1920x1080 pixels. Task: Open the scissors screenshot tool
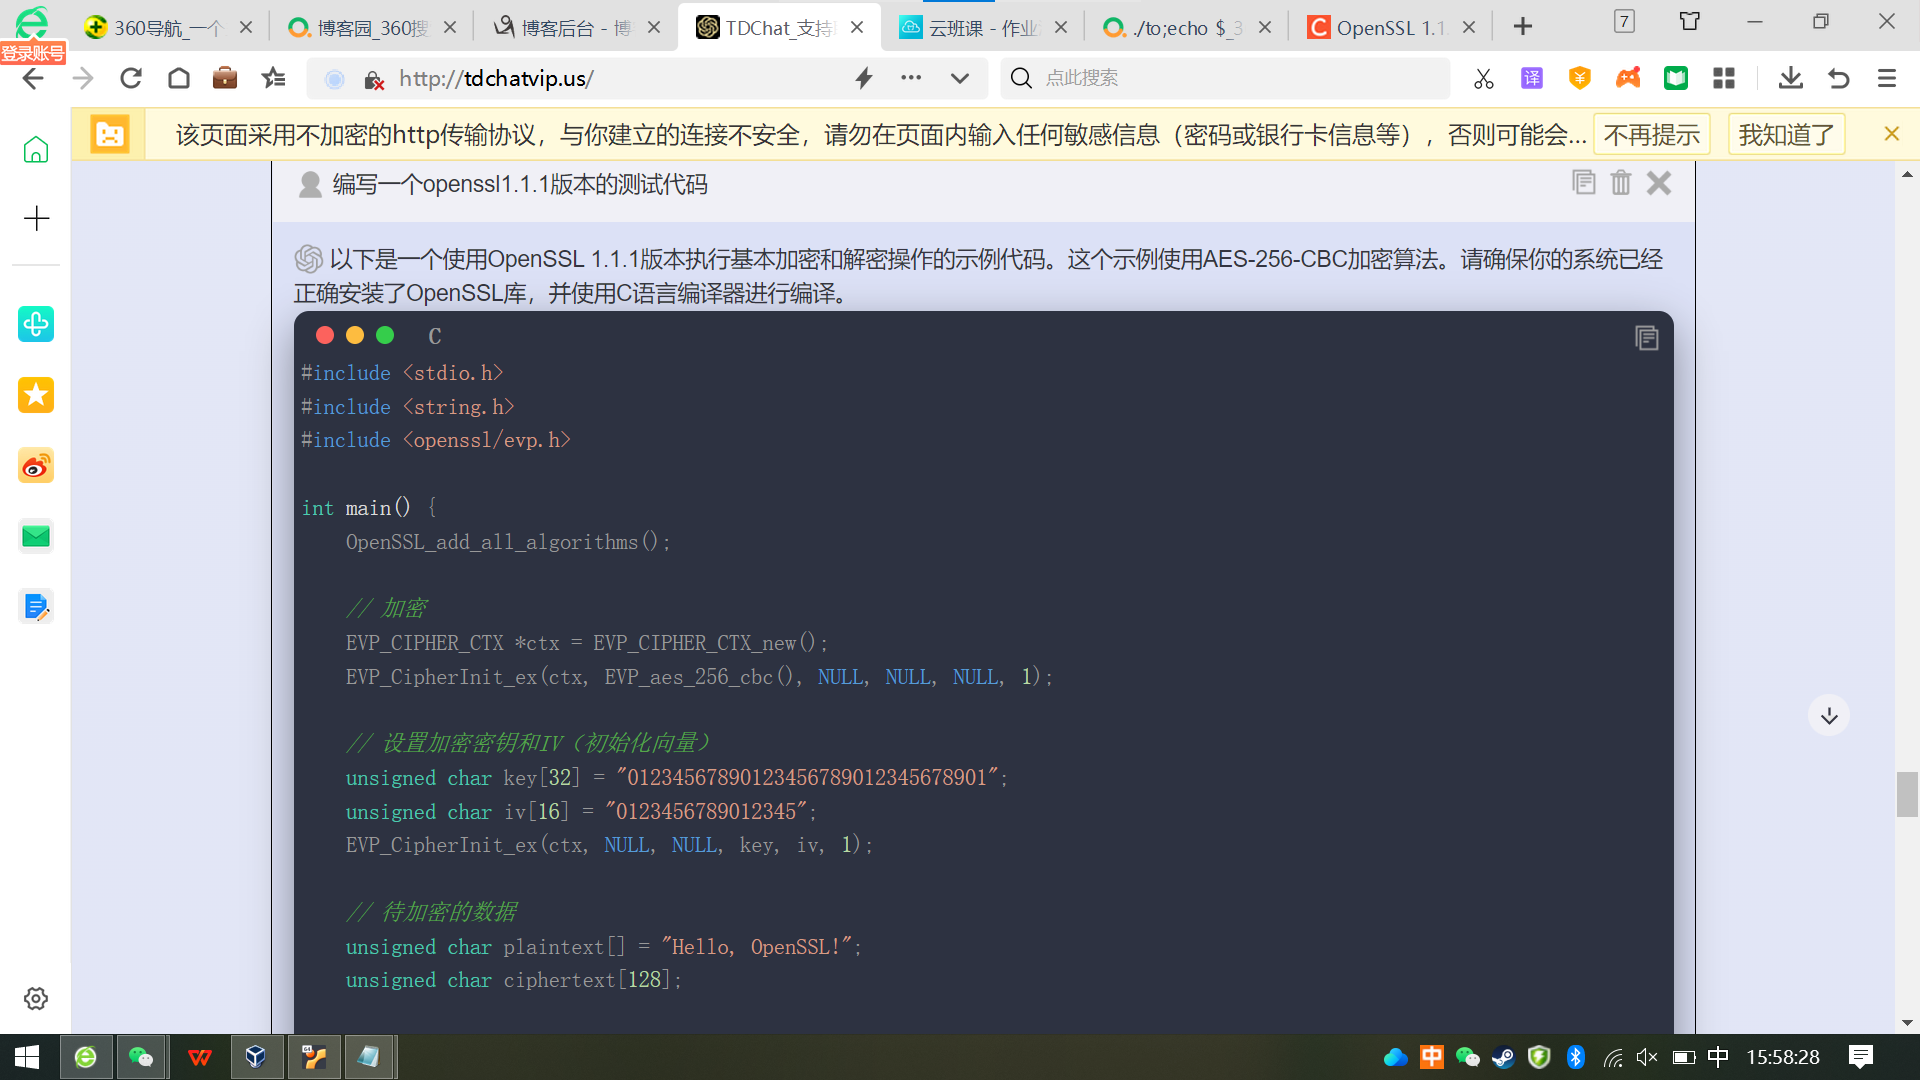click(1483, 78)
